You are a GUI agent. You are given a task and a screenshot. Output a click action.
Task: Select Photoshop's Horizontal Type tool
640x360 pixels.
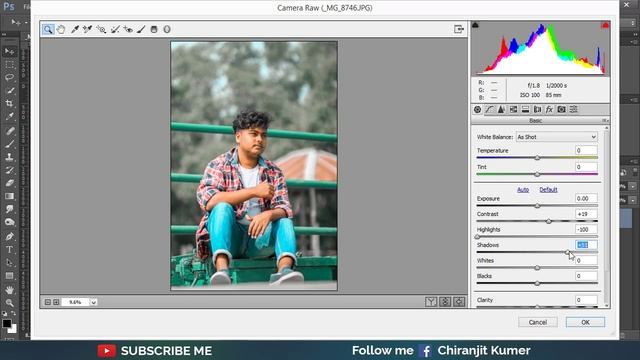[x=9, y=249]
